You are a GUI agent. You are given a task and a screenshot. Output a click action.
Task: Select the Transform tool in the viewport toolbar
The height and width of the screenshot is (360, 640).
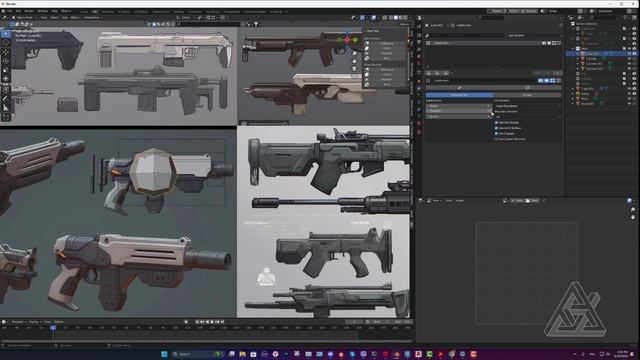pyautogui.click(x=6, y=79)
